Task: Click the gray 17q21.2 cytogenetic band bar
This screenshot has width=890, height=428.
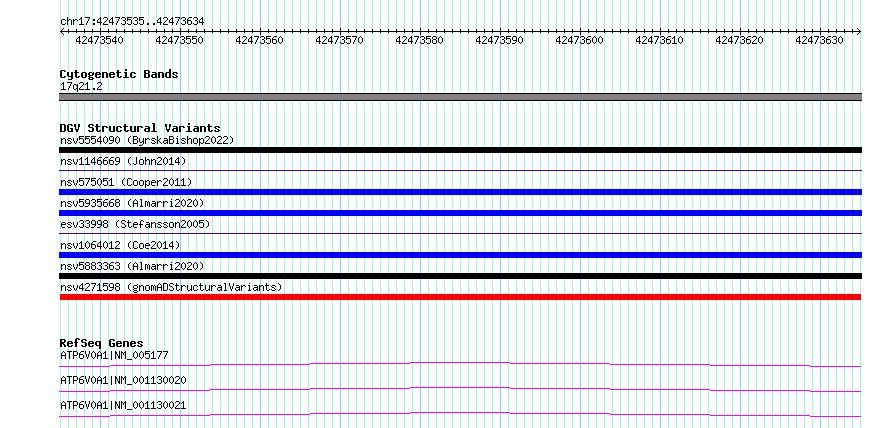Action: (460, 97)
